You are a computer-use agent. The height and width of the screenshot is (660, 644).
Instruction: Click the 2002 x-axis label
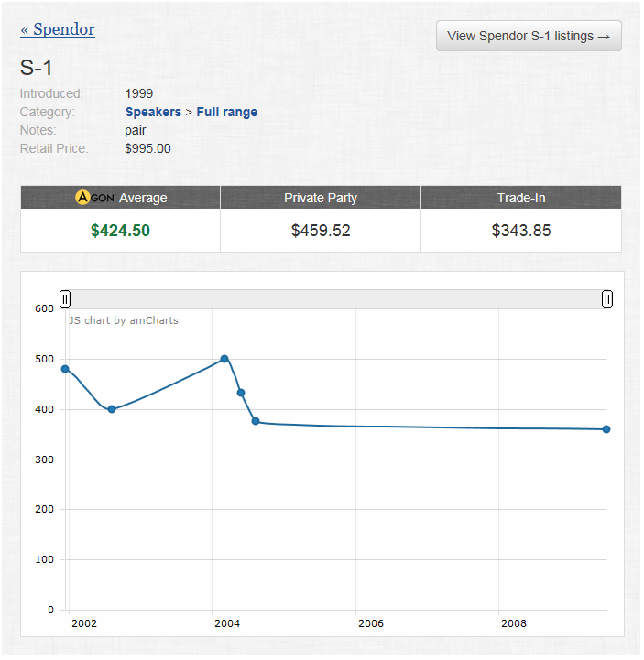pyautogui.click(x=84, y=624)
